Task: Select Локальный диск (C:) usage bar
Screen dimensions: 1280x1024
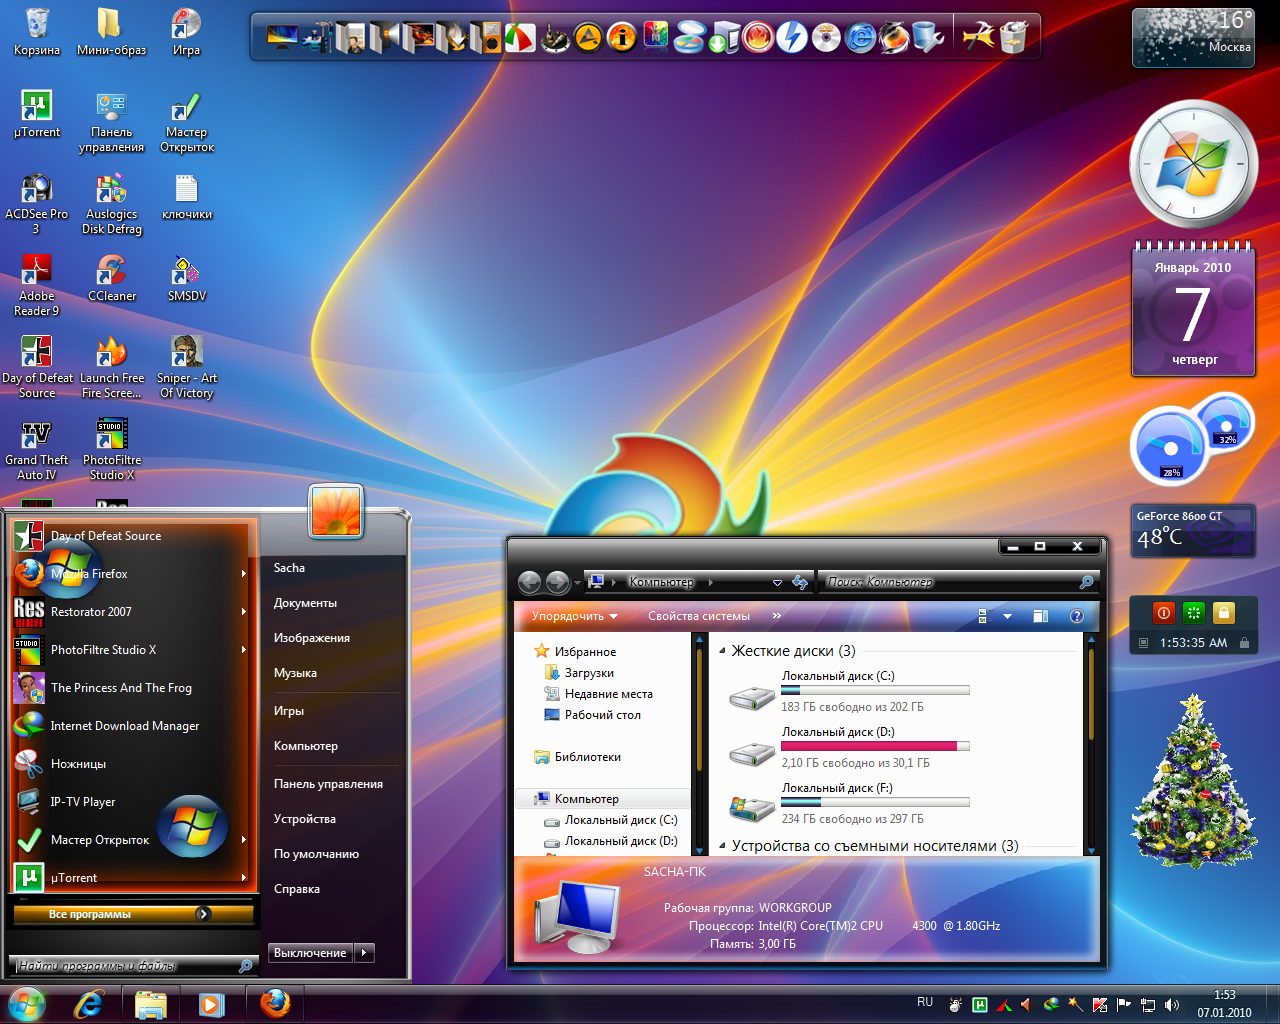Action: [875, 690]
